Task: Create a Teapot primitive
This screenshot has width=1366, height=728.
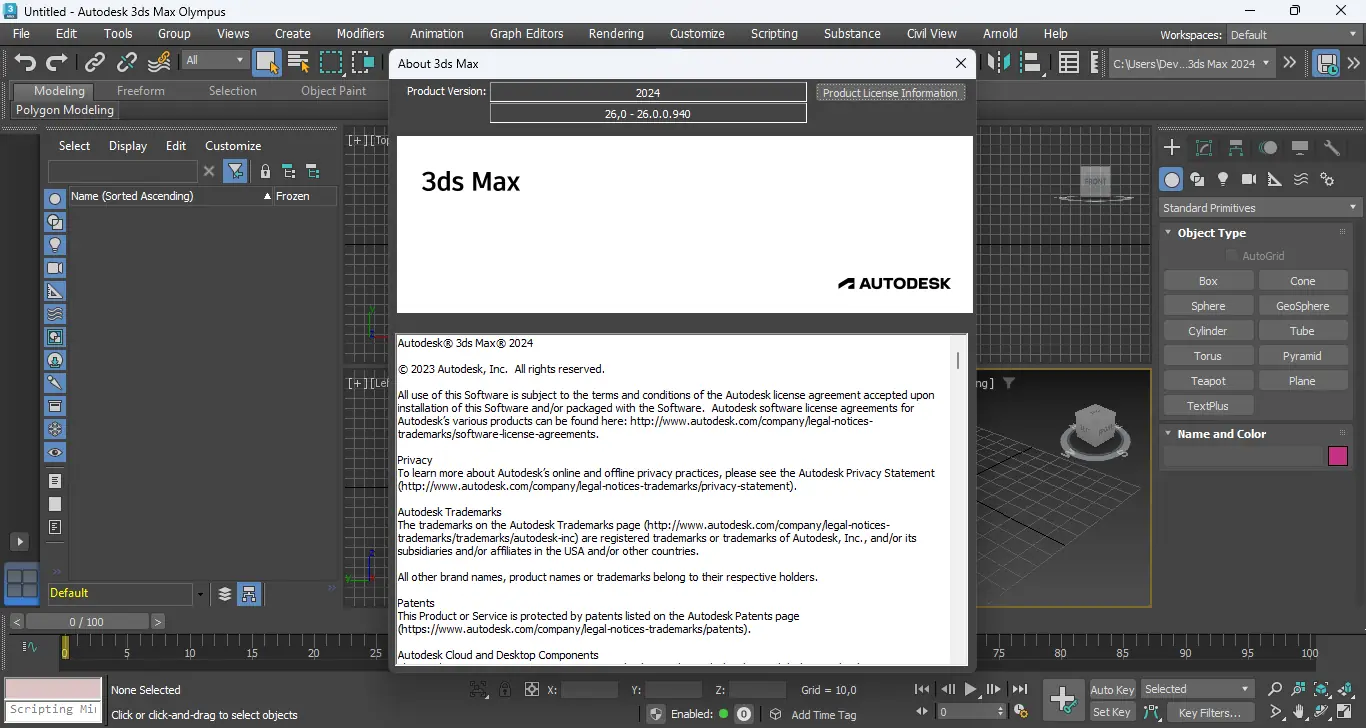Action: [1208, 381]
